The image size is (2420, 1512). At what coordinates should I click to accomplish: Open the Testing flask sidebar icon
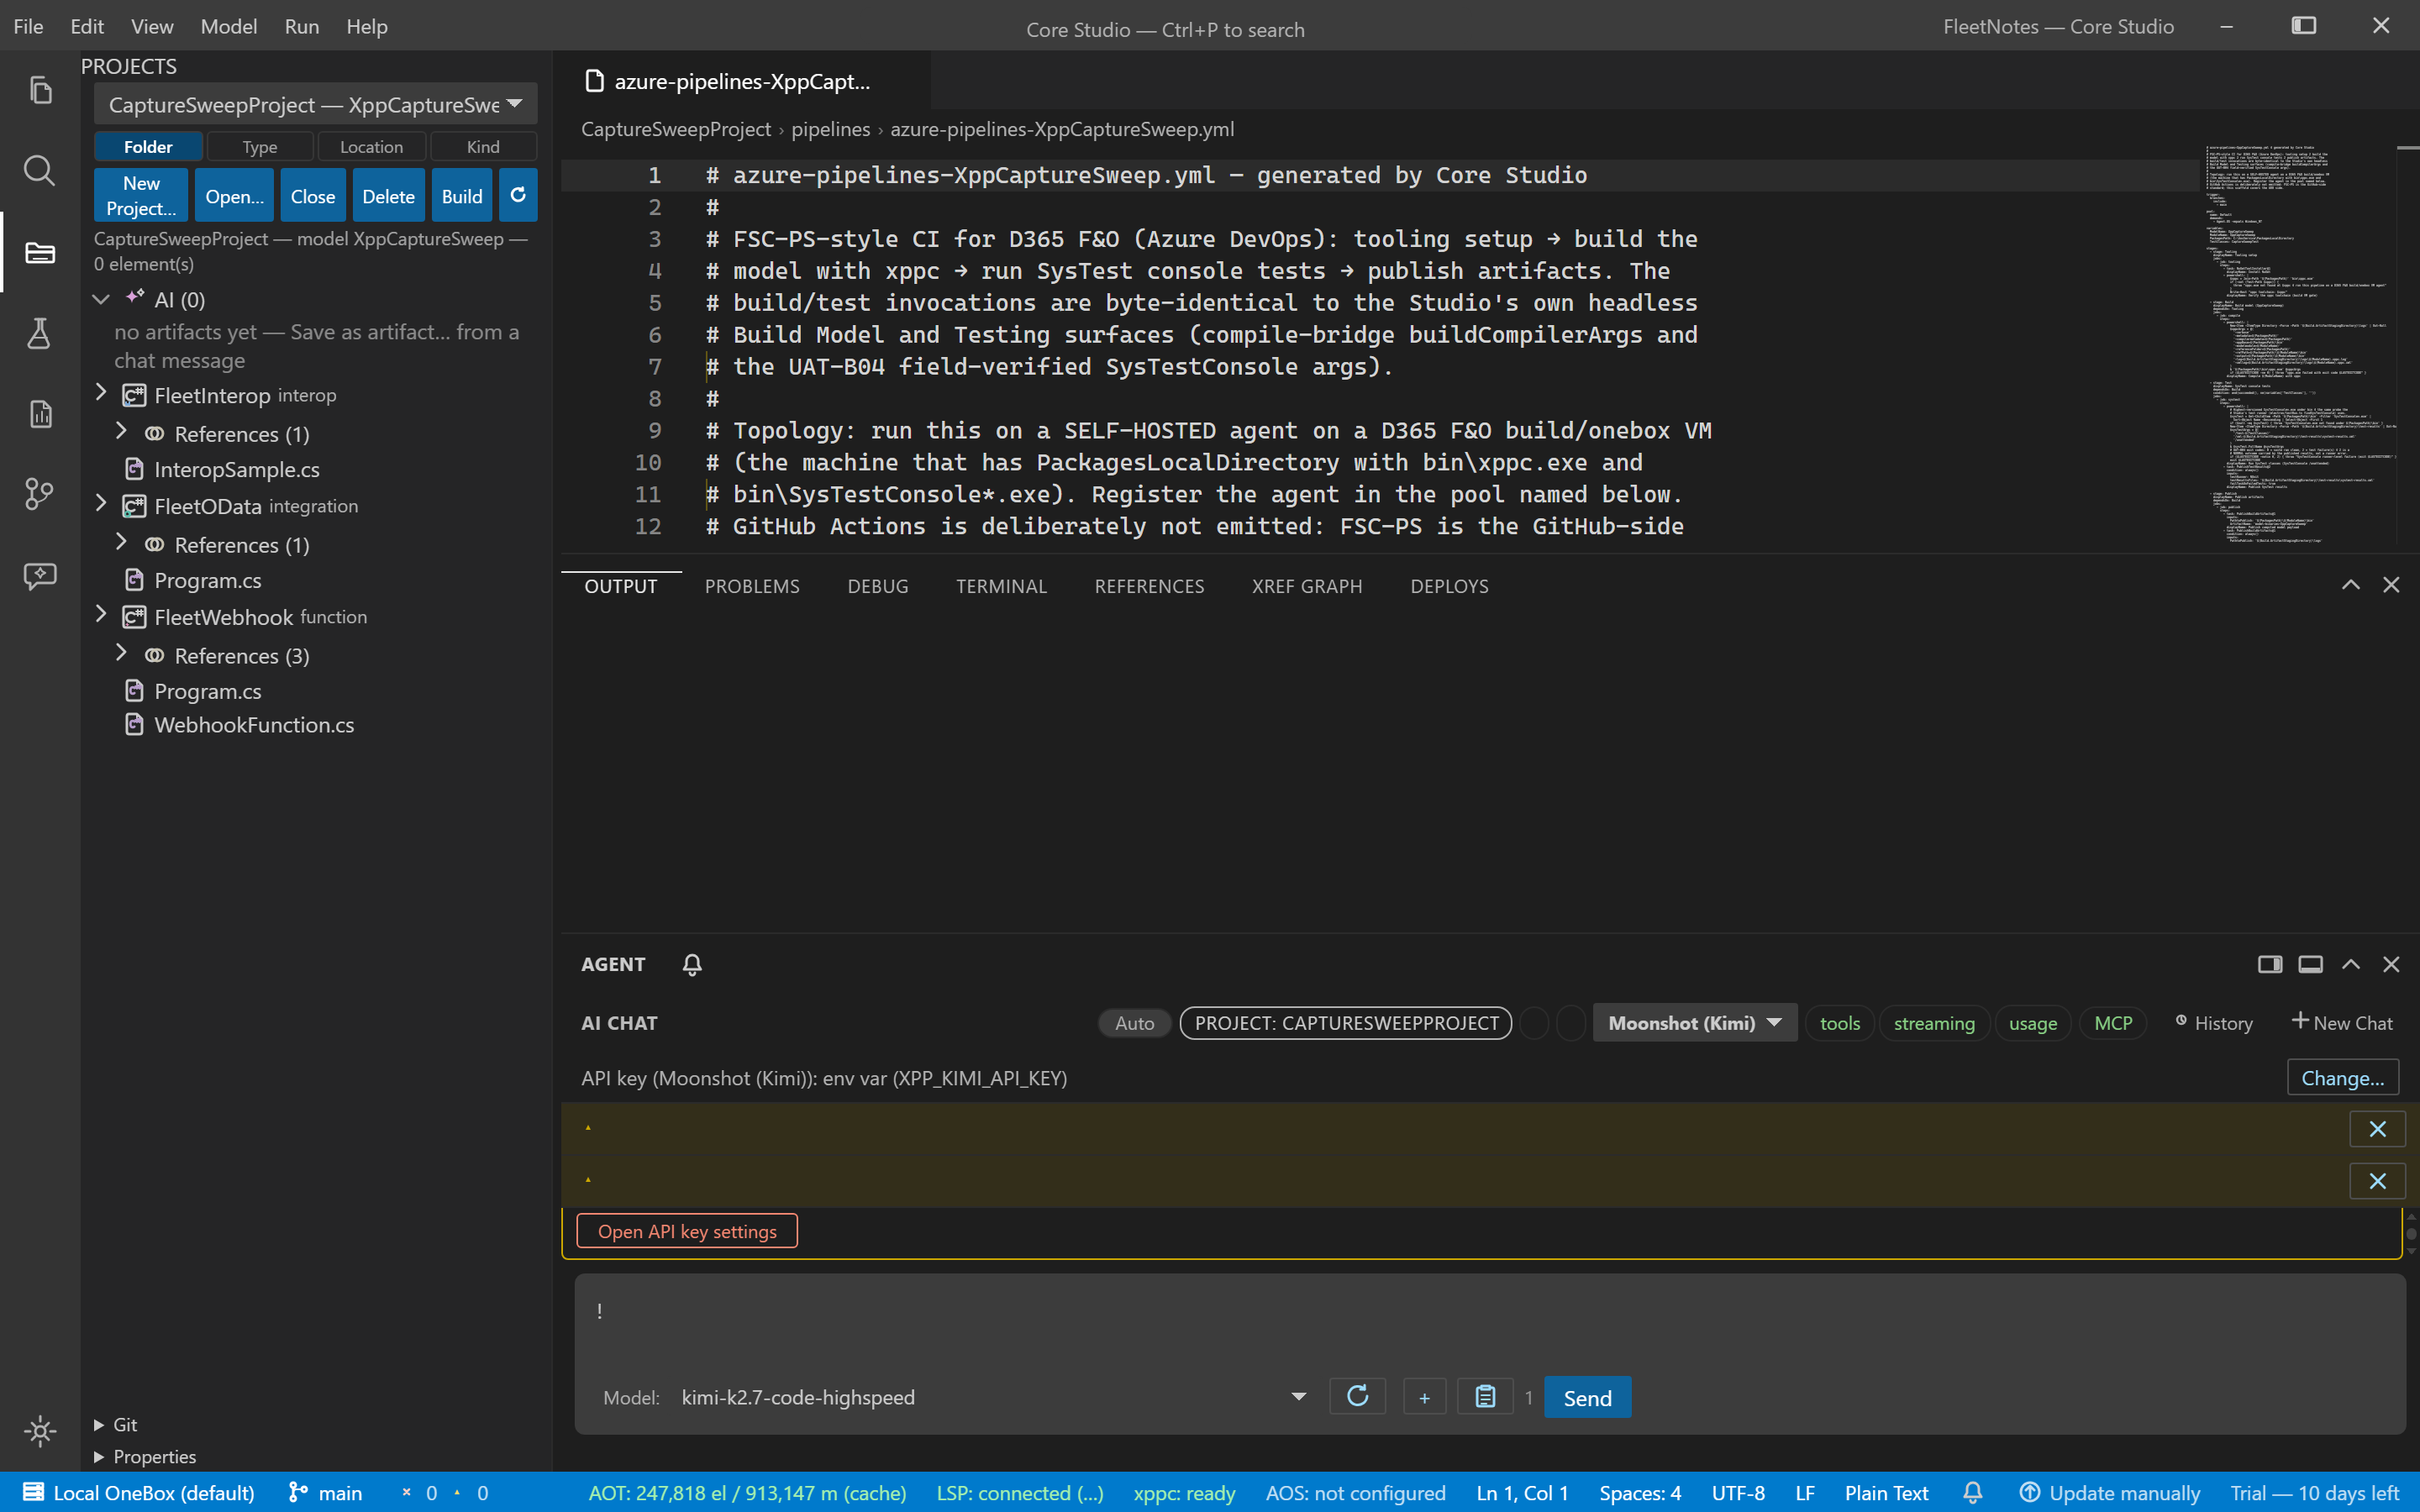[40, 333]
